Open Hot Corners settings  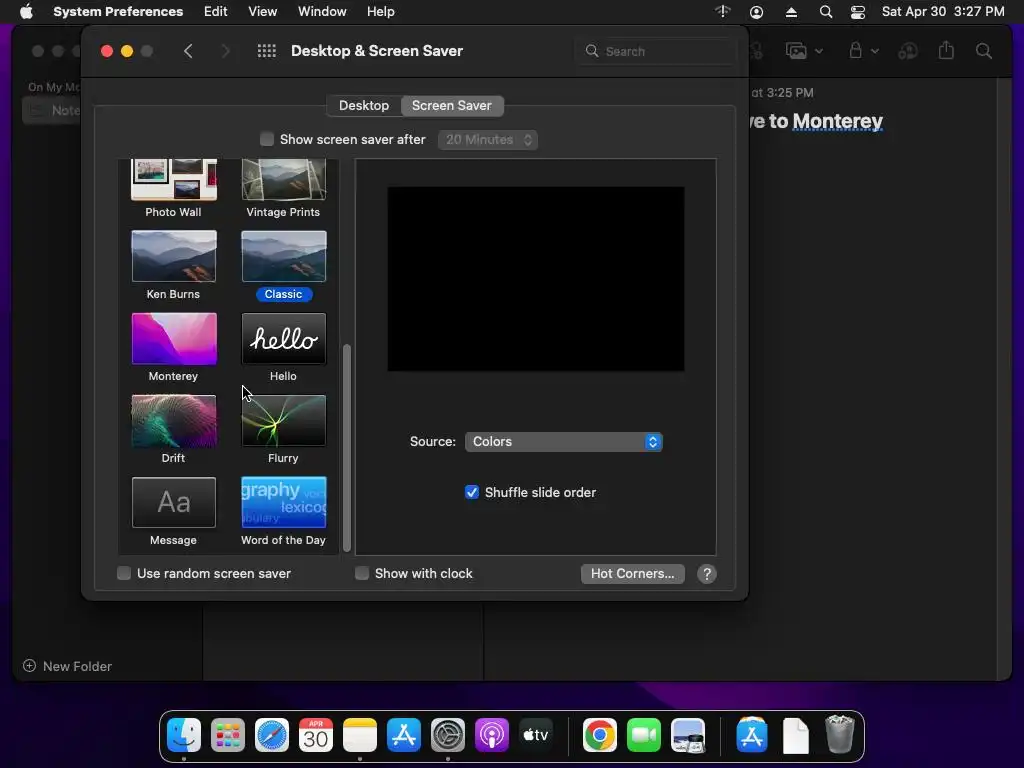(x=633, y=573)
